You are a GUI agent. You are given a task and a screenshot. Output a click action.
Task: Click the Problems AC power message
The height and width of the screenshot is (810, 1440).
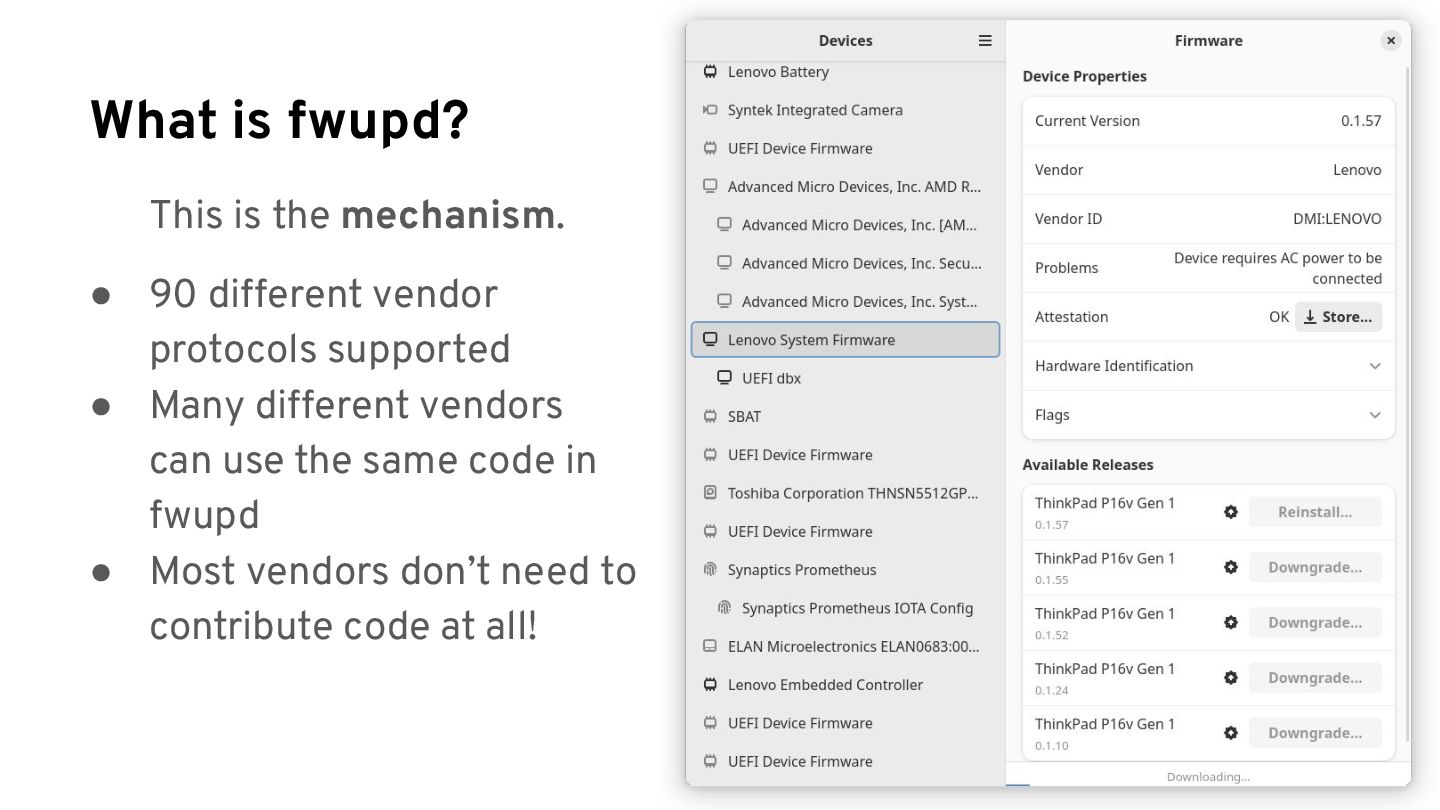pyautogui.click(x=1277, y=268)
